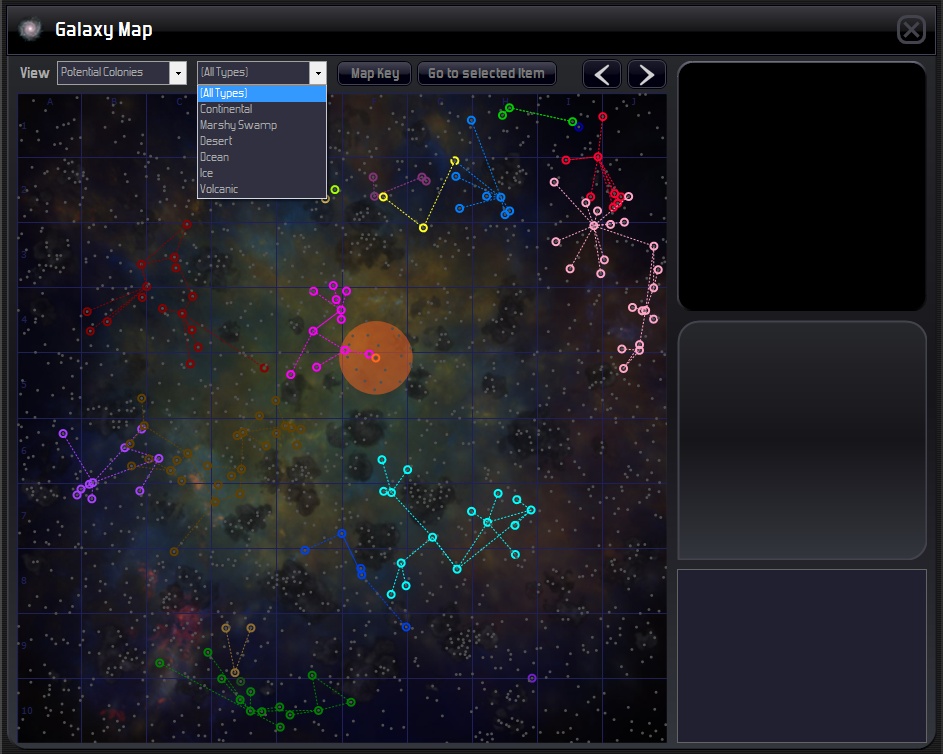Open the Potential Colonies view dropdown arrow
Screen dimensions: 943x754
178,73
